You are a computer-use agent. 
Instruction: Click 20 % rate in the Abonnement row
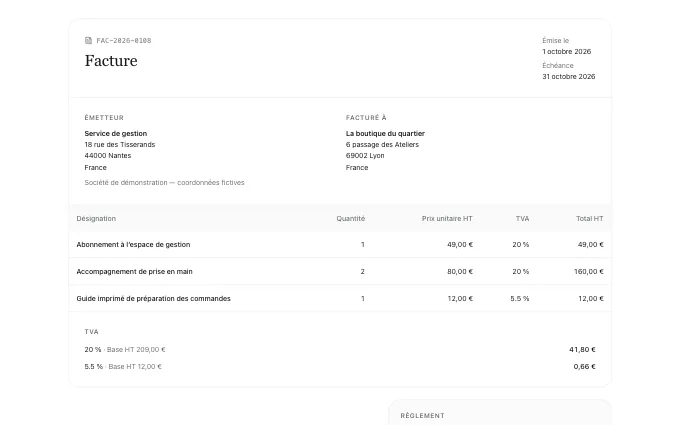coord(520,245)
